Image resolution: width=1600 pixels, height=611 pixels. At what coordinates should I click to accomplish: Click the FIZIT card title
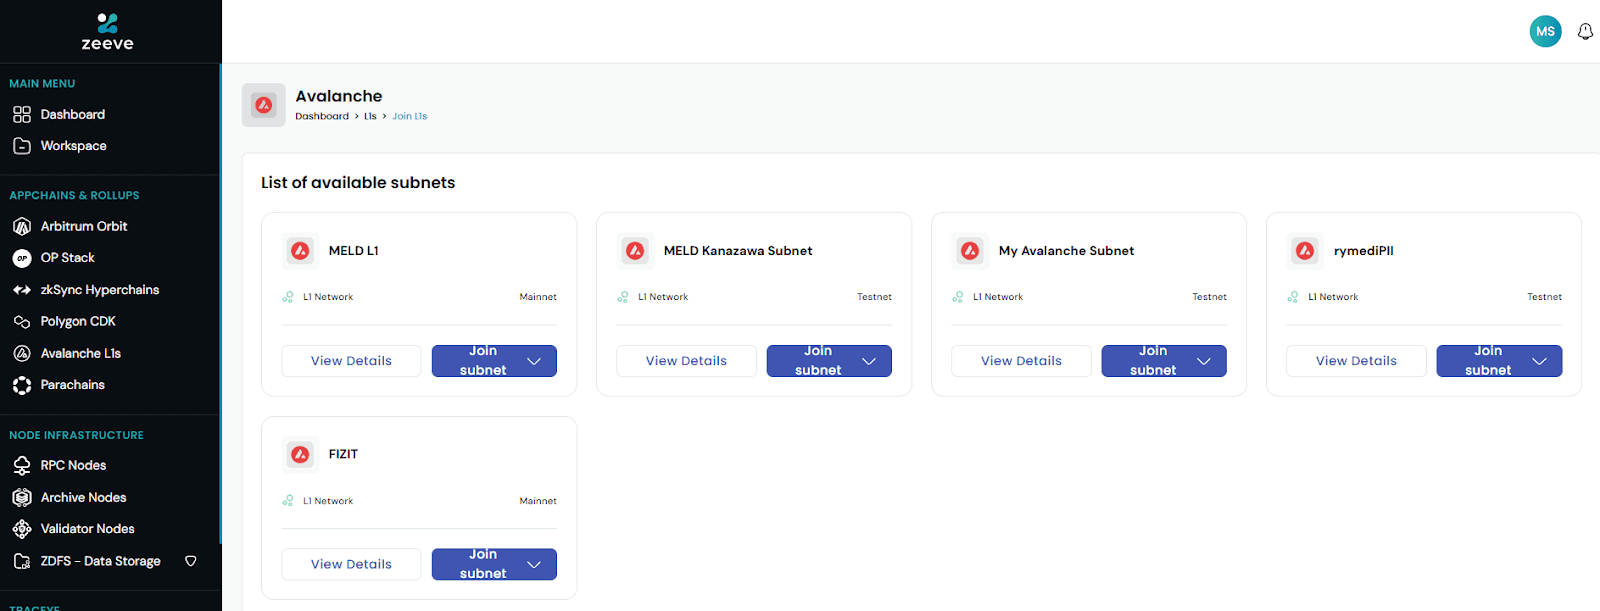(x=343, y=454)
